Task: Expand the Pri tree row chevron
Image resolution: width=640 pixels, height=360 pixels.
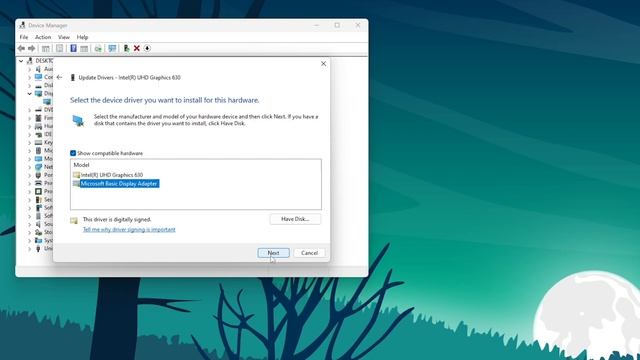Action: (29, 183)
